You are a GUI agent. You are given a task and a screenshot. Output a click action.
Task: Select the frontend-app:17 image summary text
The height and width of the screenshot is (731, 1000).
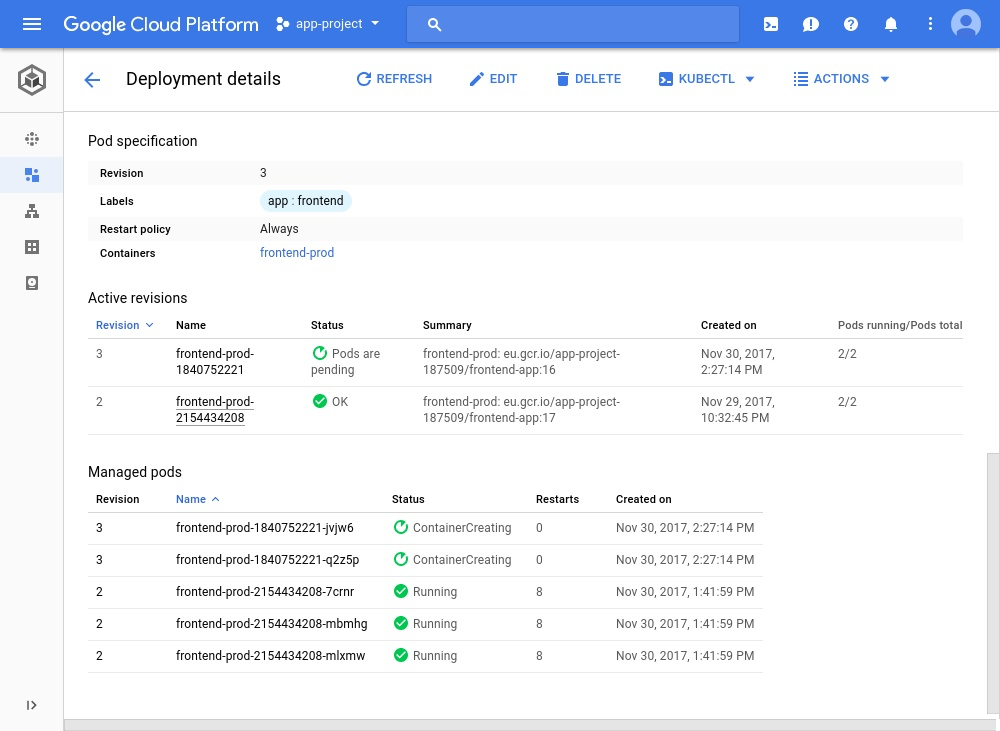[x=521, y=410]
